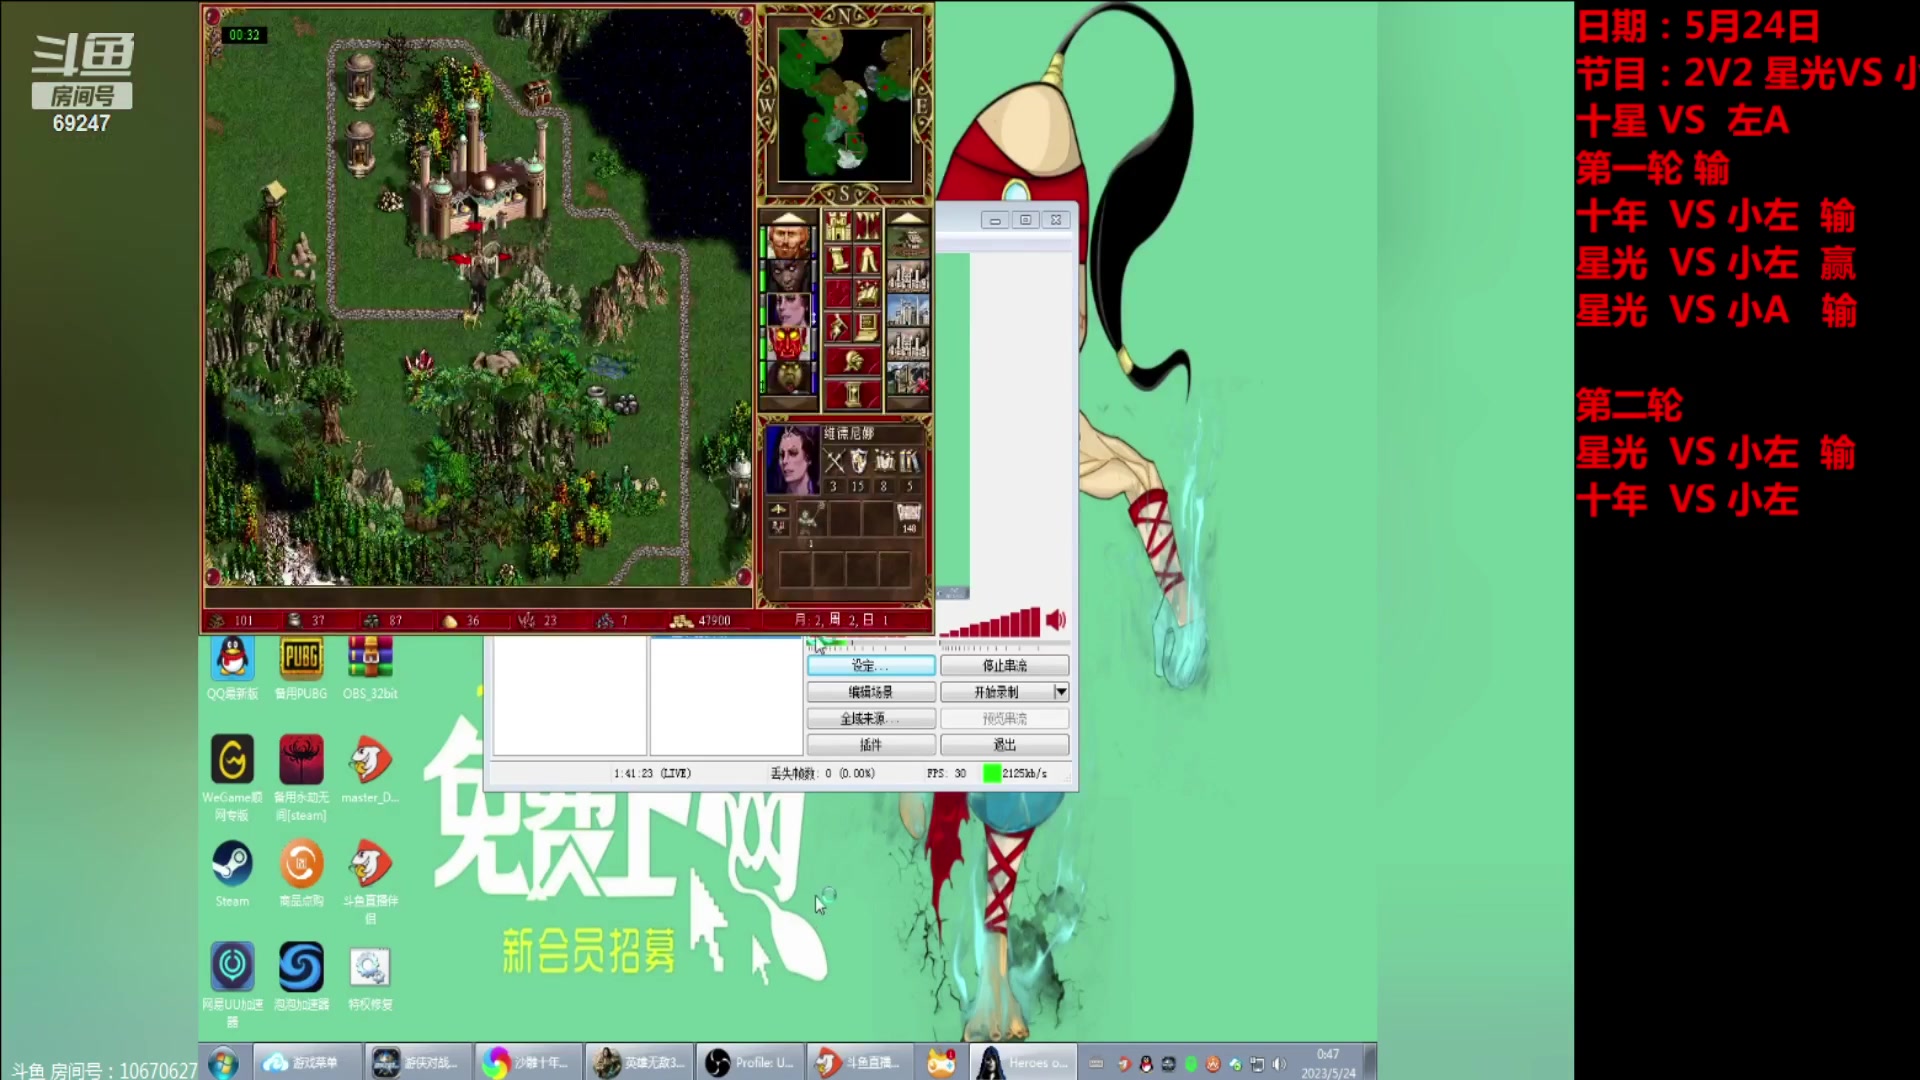Viewport: 1920px width, 1080px height.
Task: Click the next hero helmet button
Action: [x=853, y=360]
